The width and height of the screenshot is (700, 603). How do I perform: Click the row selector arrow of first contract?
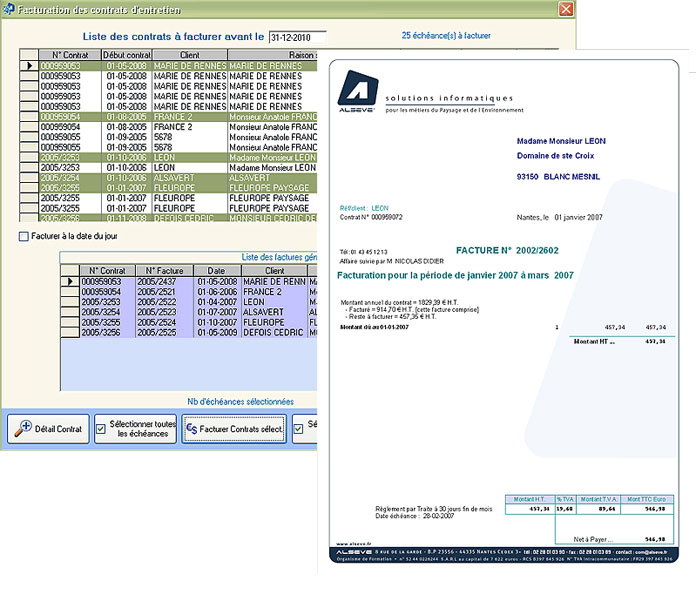click(x=29, y=66)
